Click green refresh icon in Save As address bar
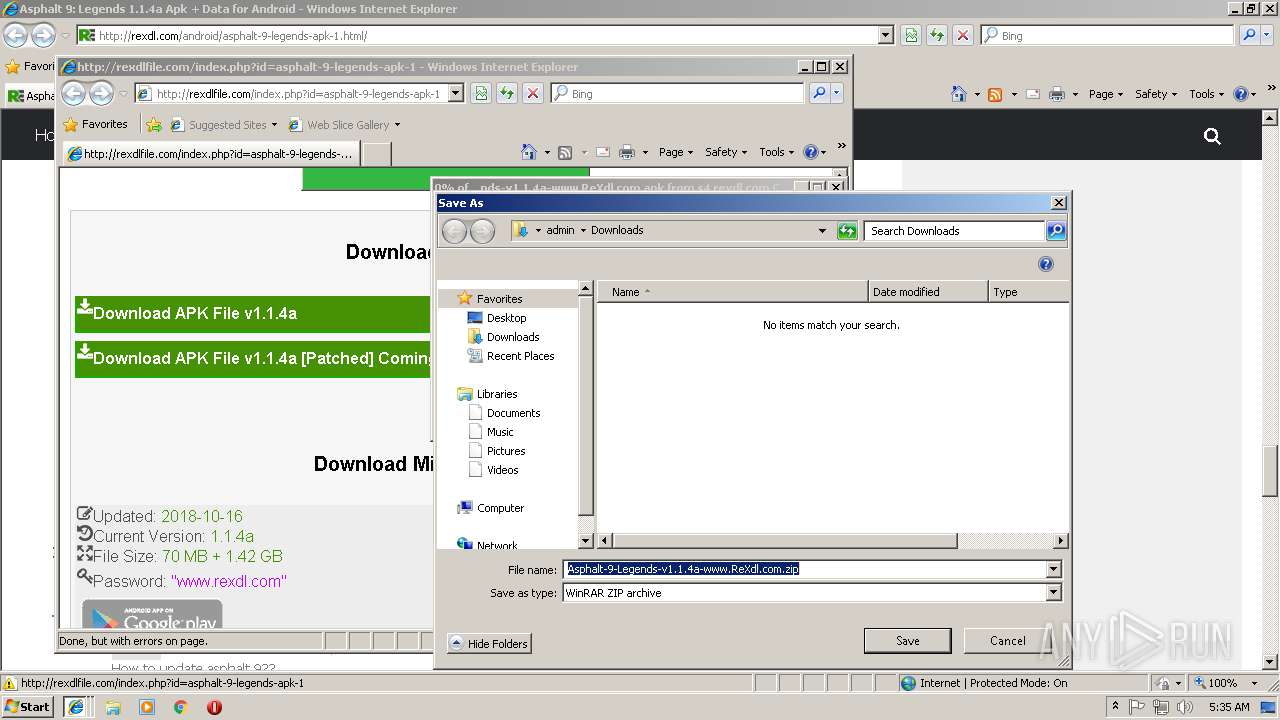 pos(847,231)
